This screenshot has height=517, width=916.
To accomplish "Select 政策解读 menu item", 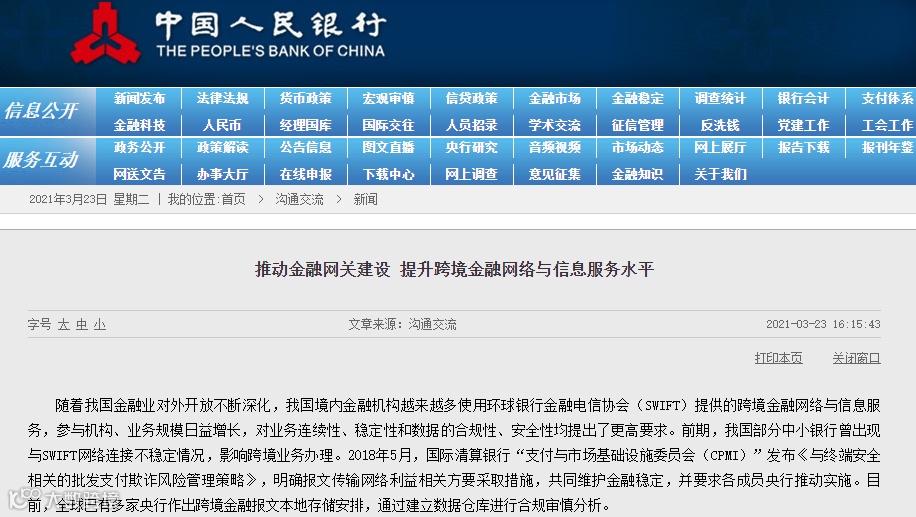I will coord(223,147).
